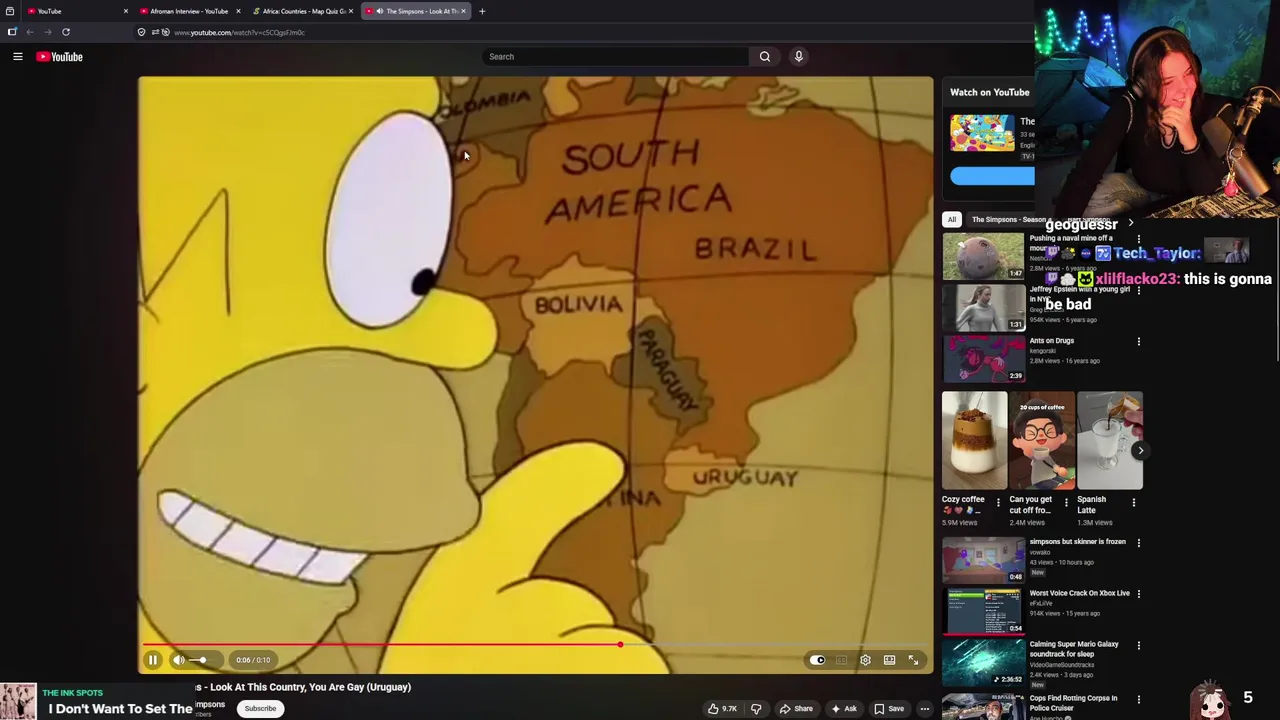
Task: Open more actions under the video
Action: [x=924, y=709]
